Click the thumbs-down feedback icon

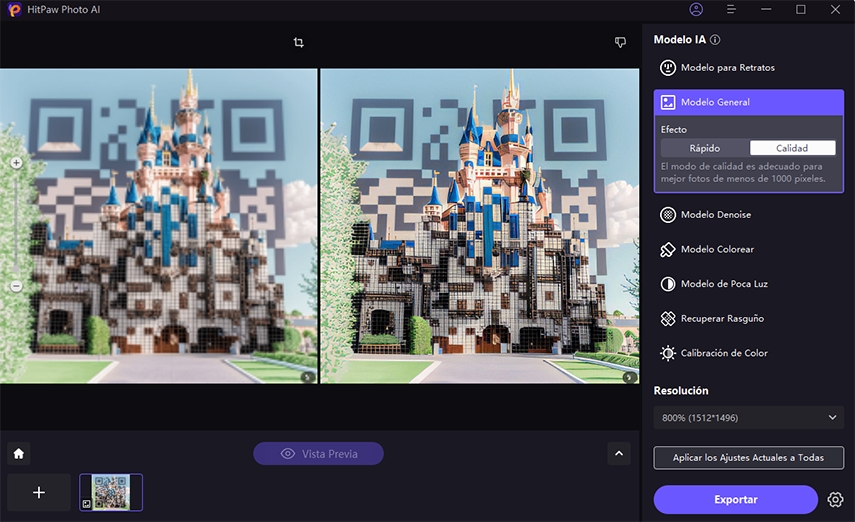(x=620, y=42)
